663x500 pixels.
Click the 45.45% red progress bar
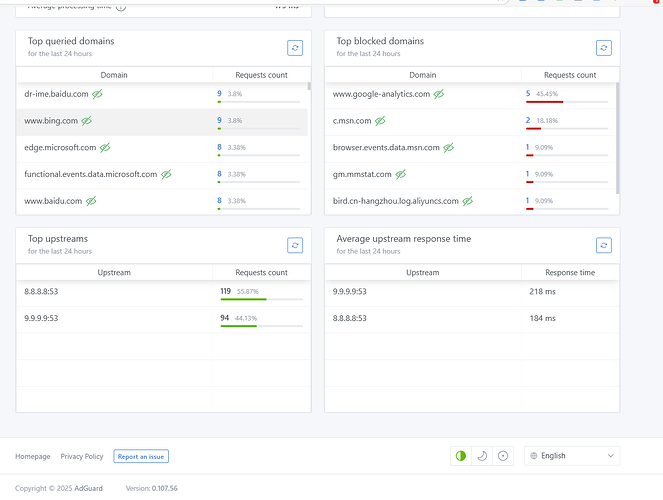pos(545,102)
